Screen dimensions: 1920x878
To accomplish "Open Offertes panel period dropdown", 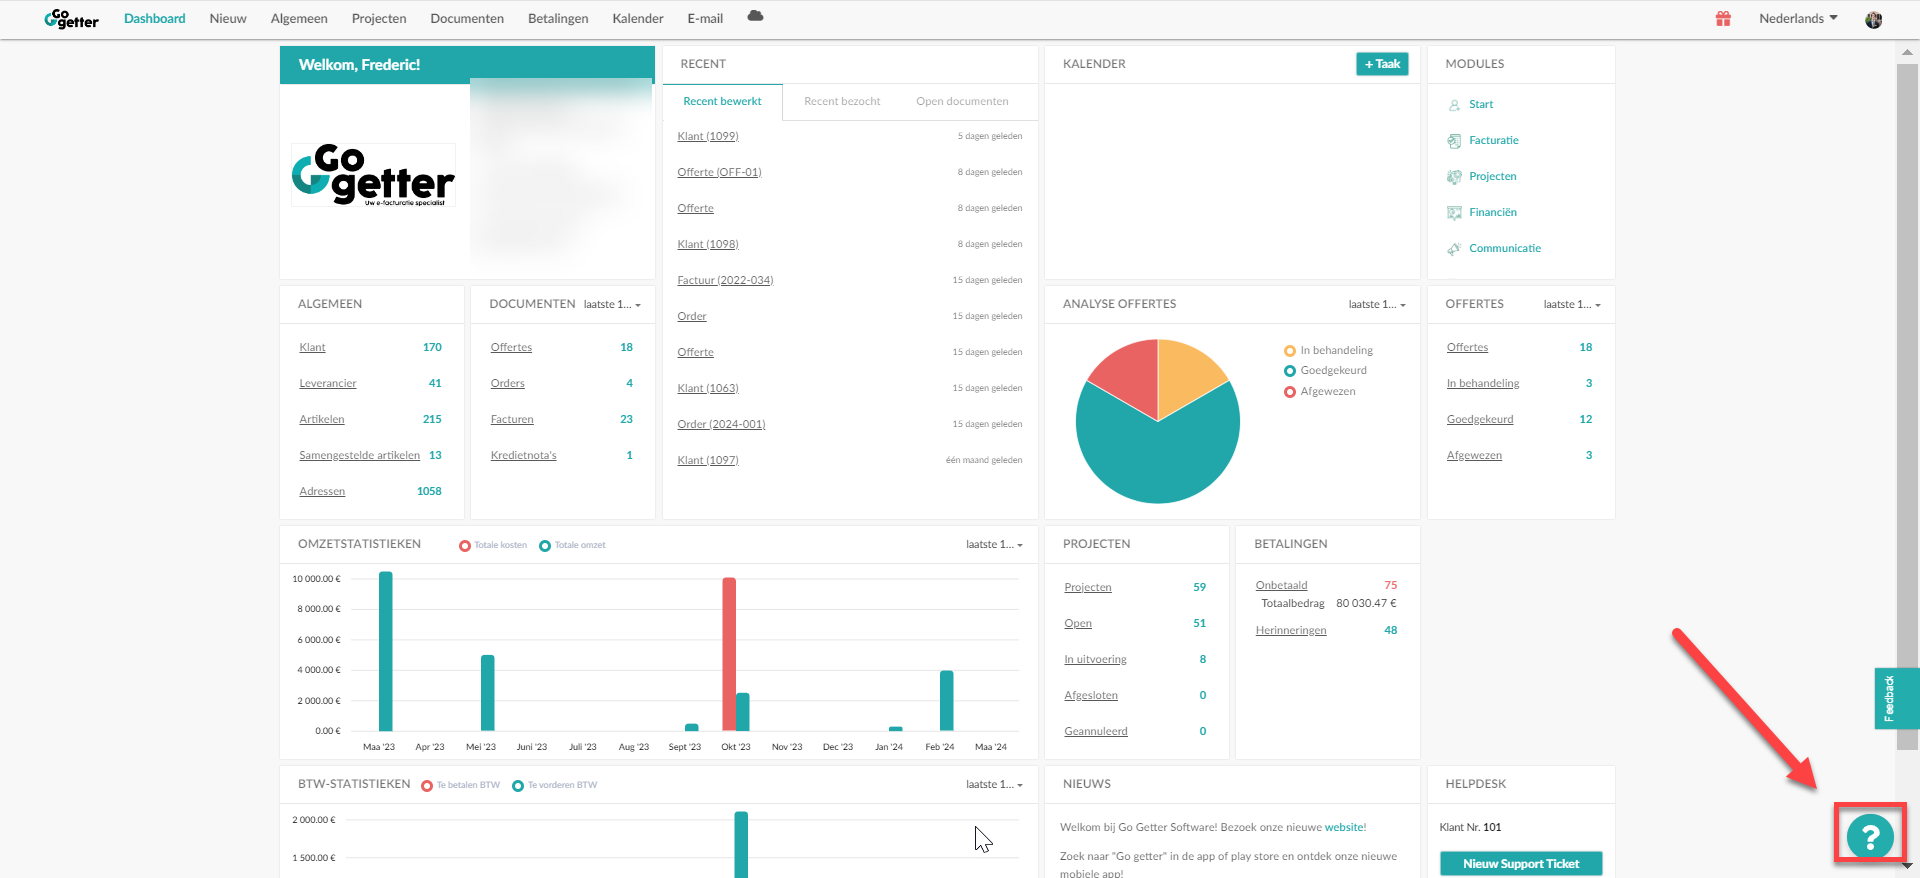I will [x=1572, y=304].
